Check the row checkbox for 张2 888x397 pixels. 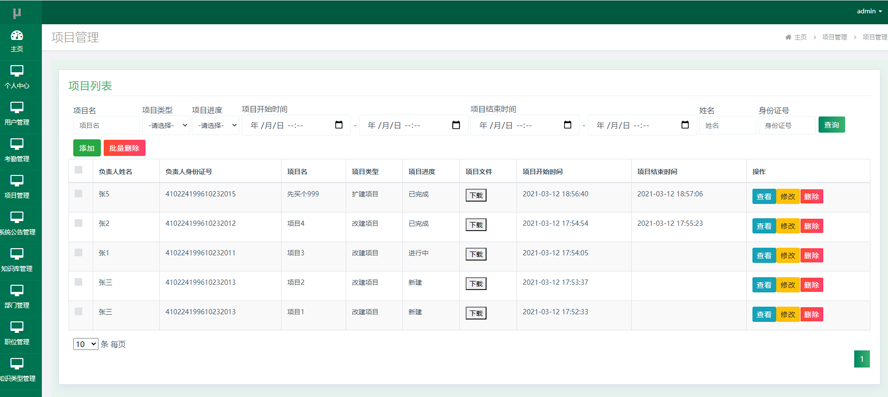(79, 223)
